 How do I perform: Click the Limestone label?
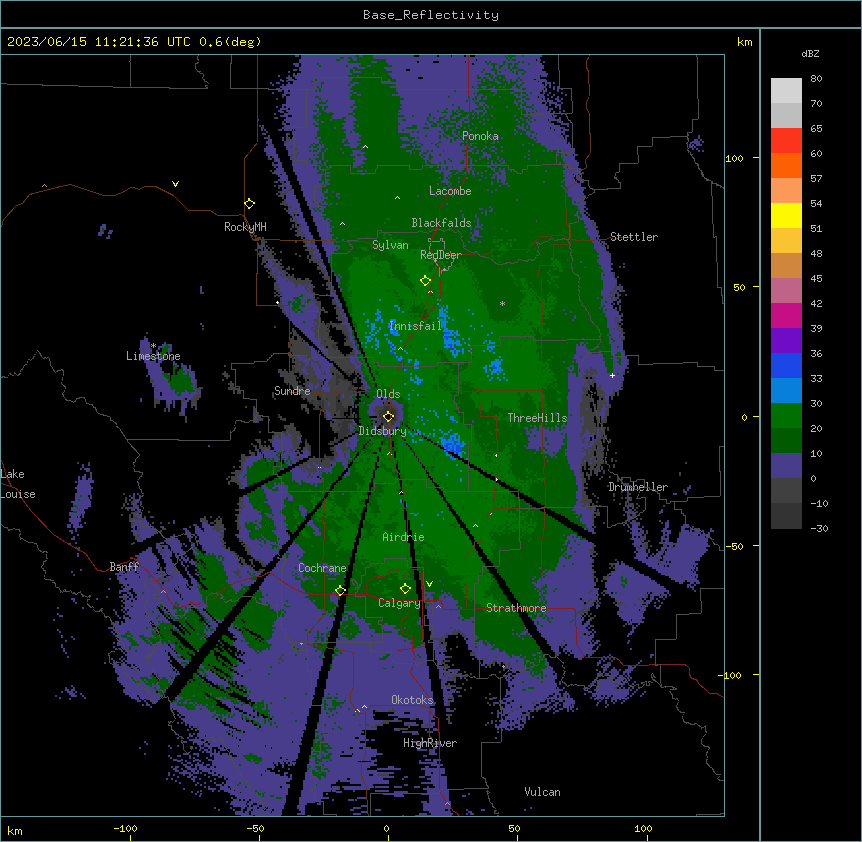click(153, 356)
